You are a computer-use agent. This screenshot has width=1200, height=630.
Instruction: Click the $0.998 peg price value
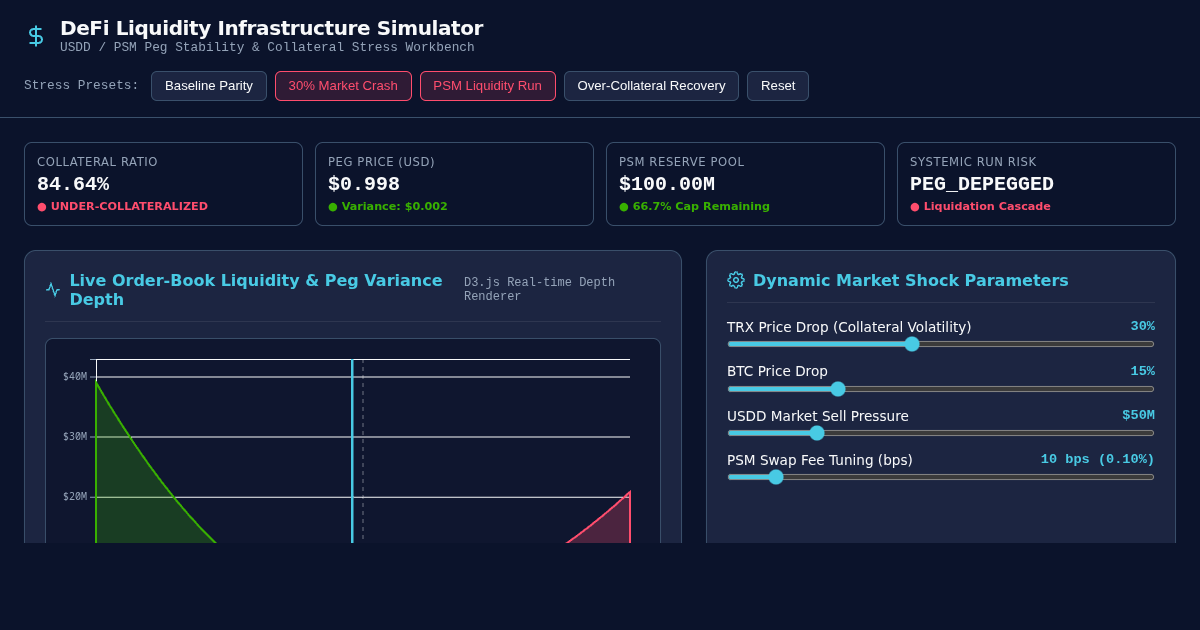pyautogui.click(x=364, y=184)
